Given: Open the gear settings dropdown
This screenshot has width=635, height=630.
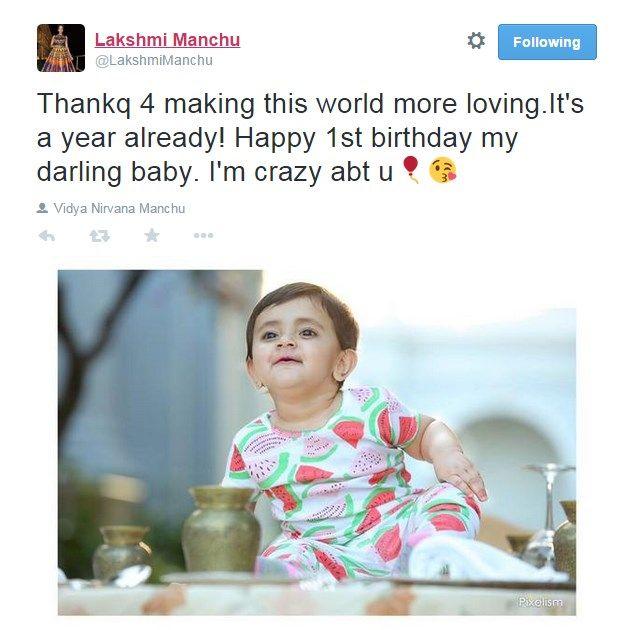Looking at the screenshot, I should coord(476,41).
